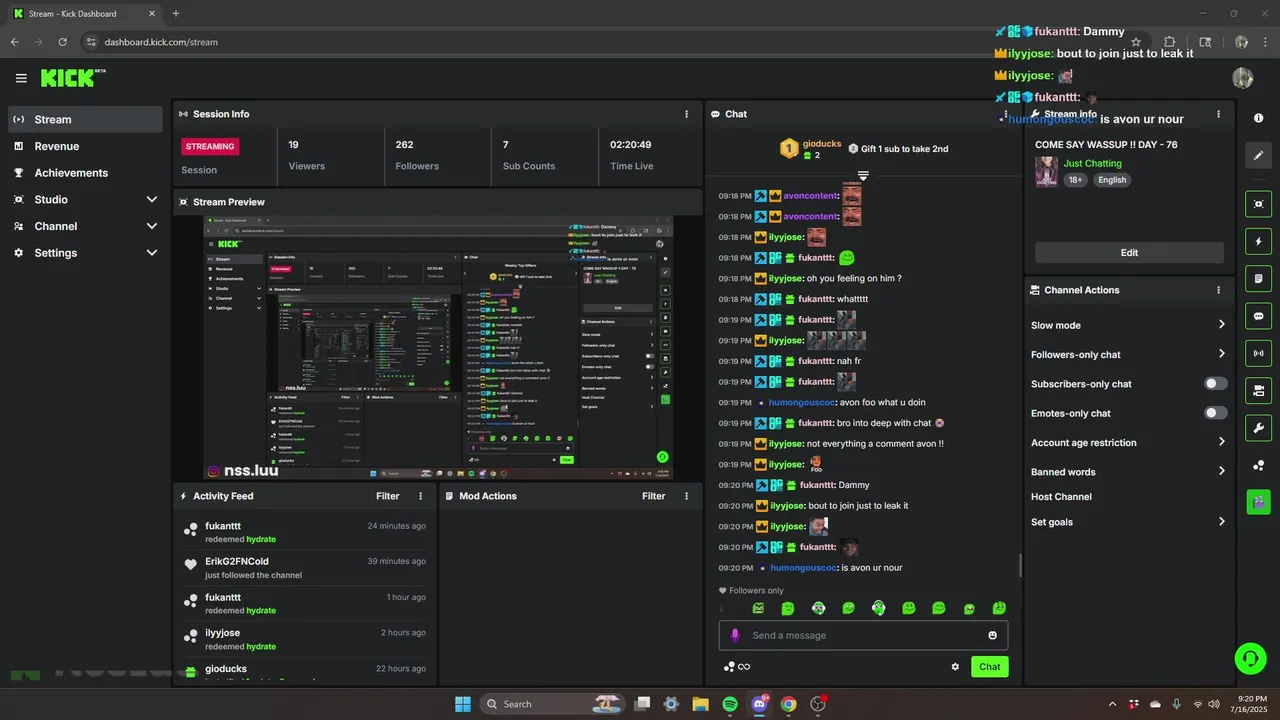Open Discord from the taskbar
Screen dimensions: 1280x720
coord(759,704)
